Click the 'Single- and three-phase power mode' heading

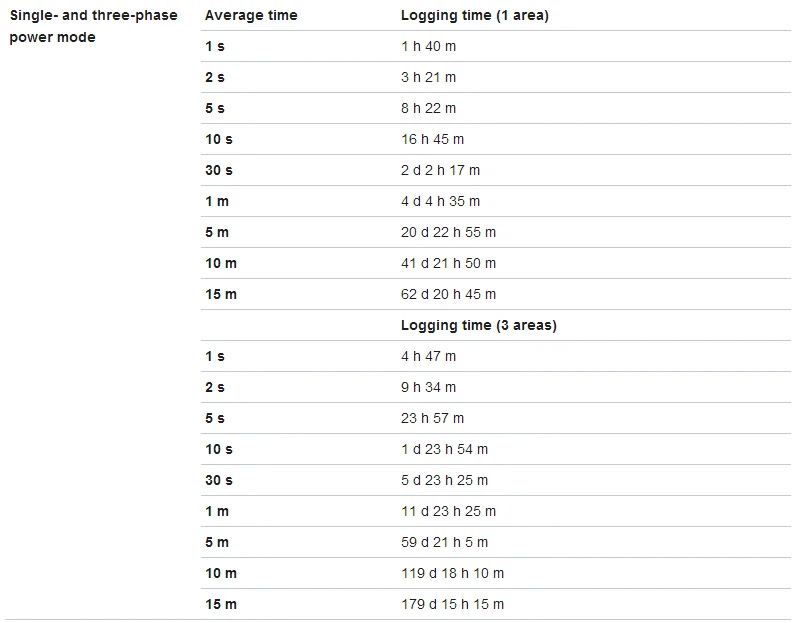click(x=93, y=26)
